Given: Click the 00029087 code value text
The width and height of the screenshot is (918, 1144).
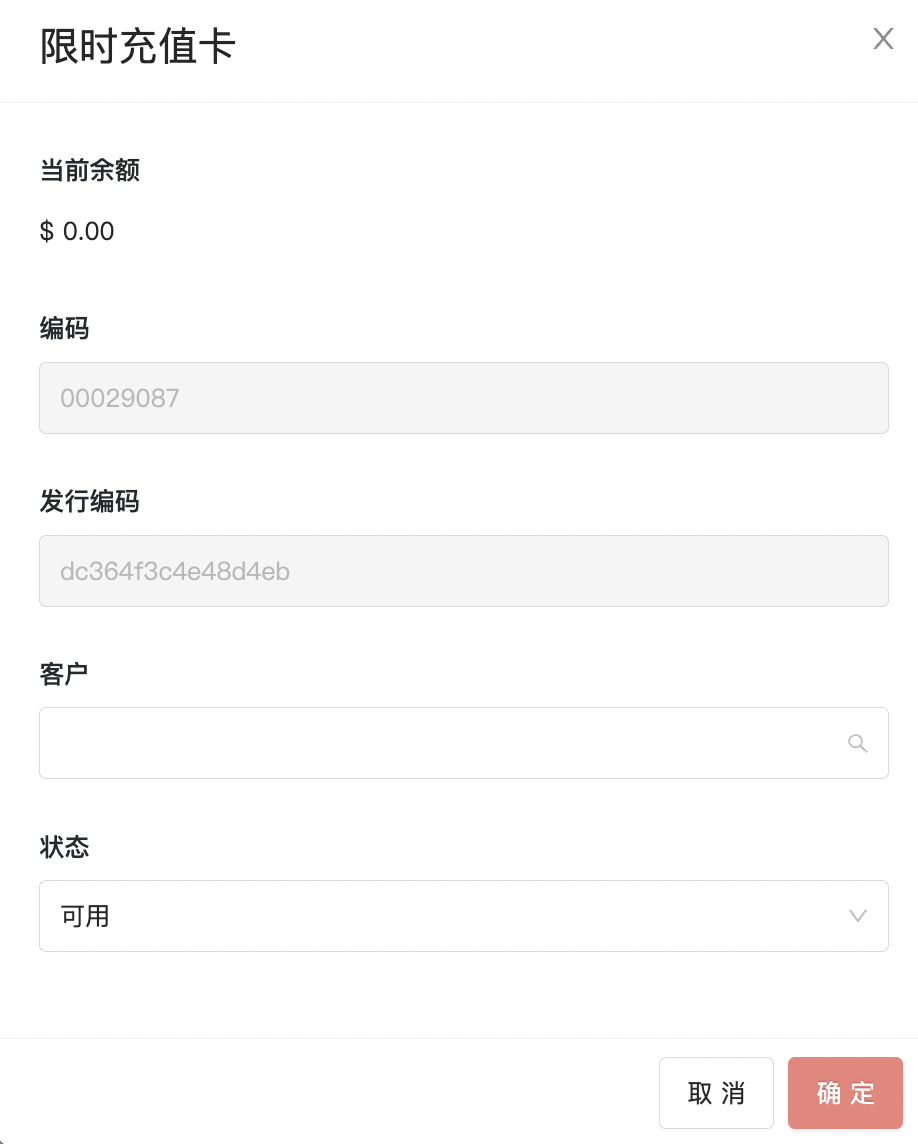Looking at the screenshot, I should [120, 398].
